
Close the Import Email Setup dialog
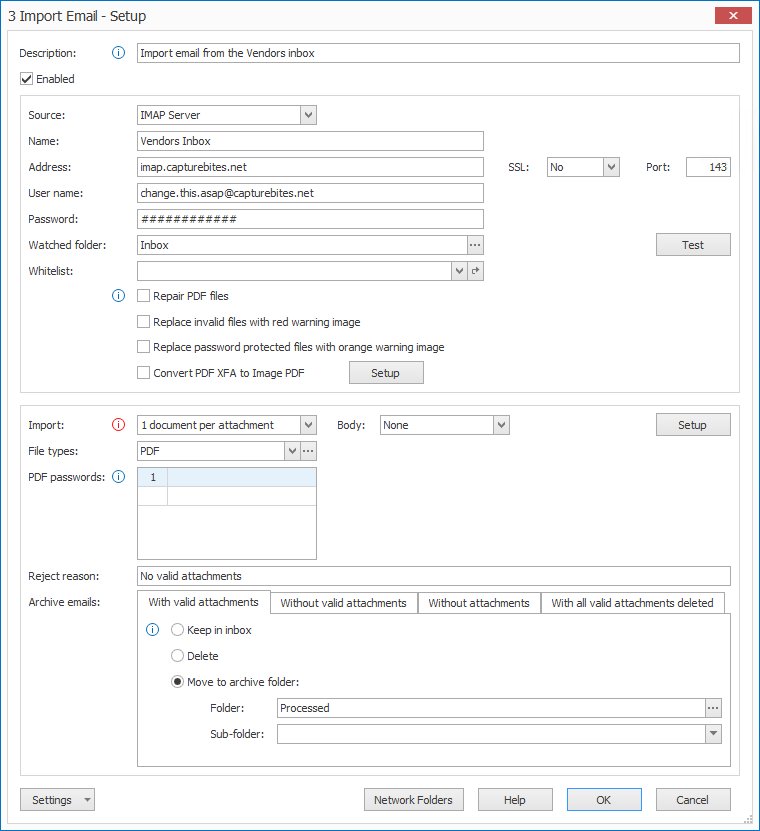(733, 15)
